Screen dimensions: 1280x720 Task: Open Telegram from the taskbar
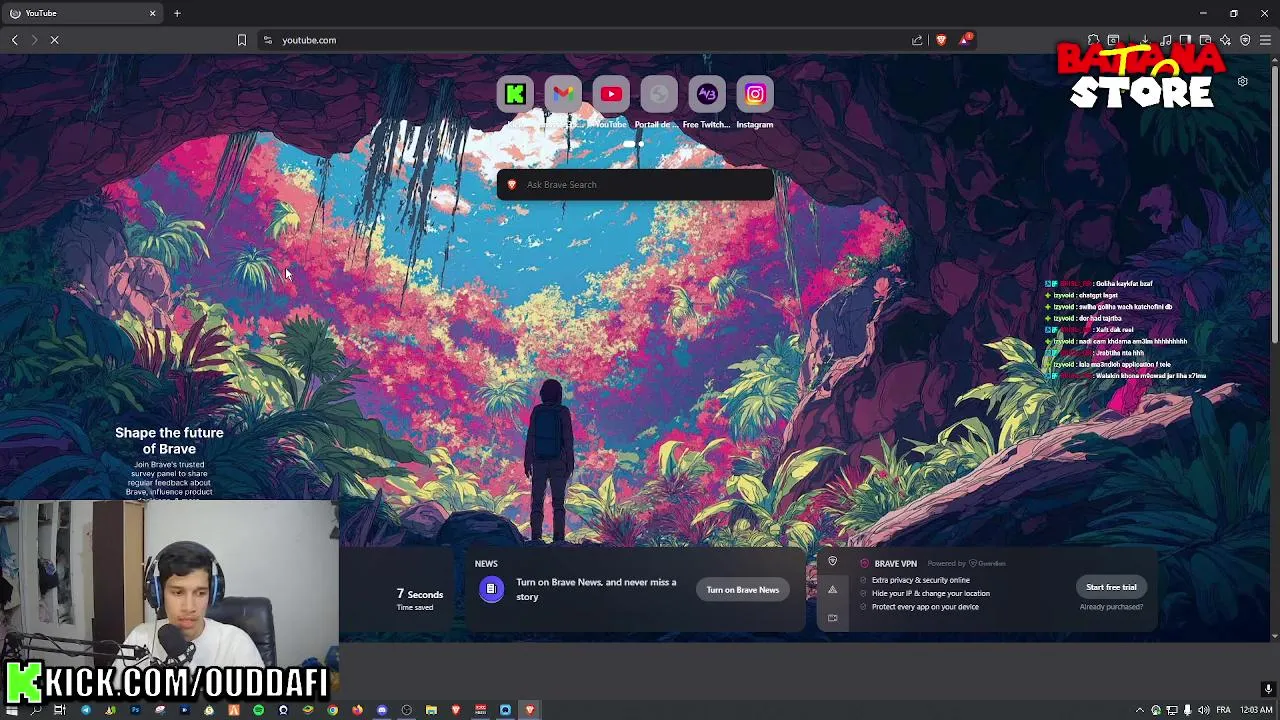86,710
